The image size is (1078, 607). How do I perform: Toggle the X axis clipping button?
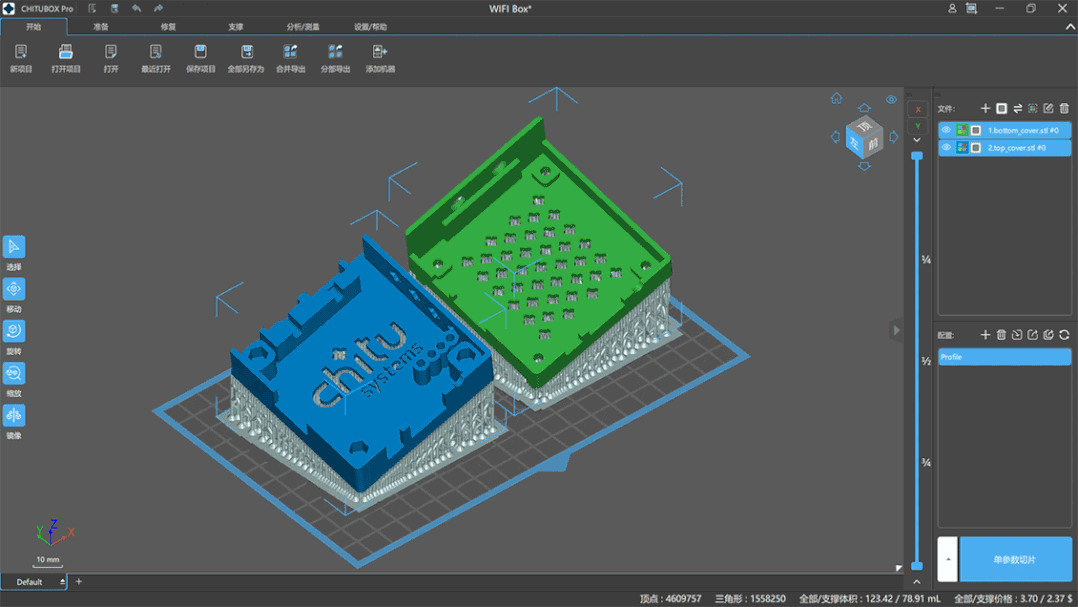pos(917,109)
